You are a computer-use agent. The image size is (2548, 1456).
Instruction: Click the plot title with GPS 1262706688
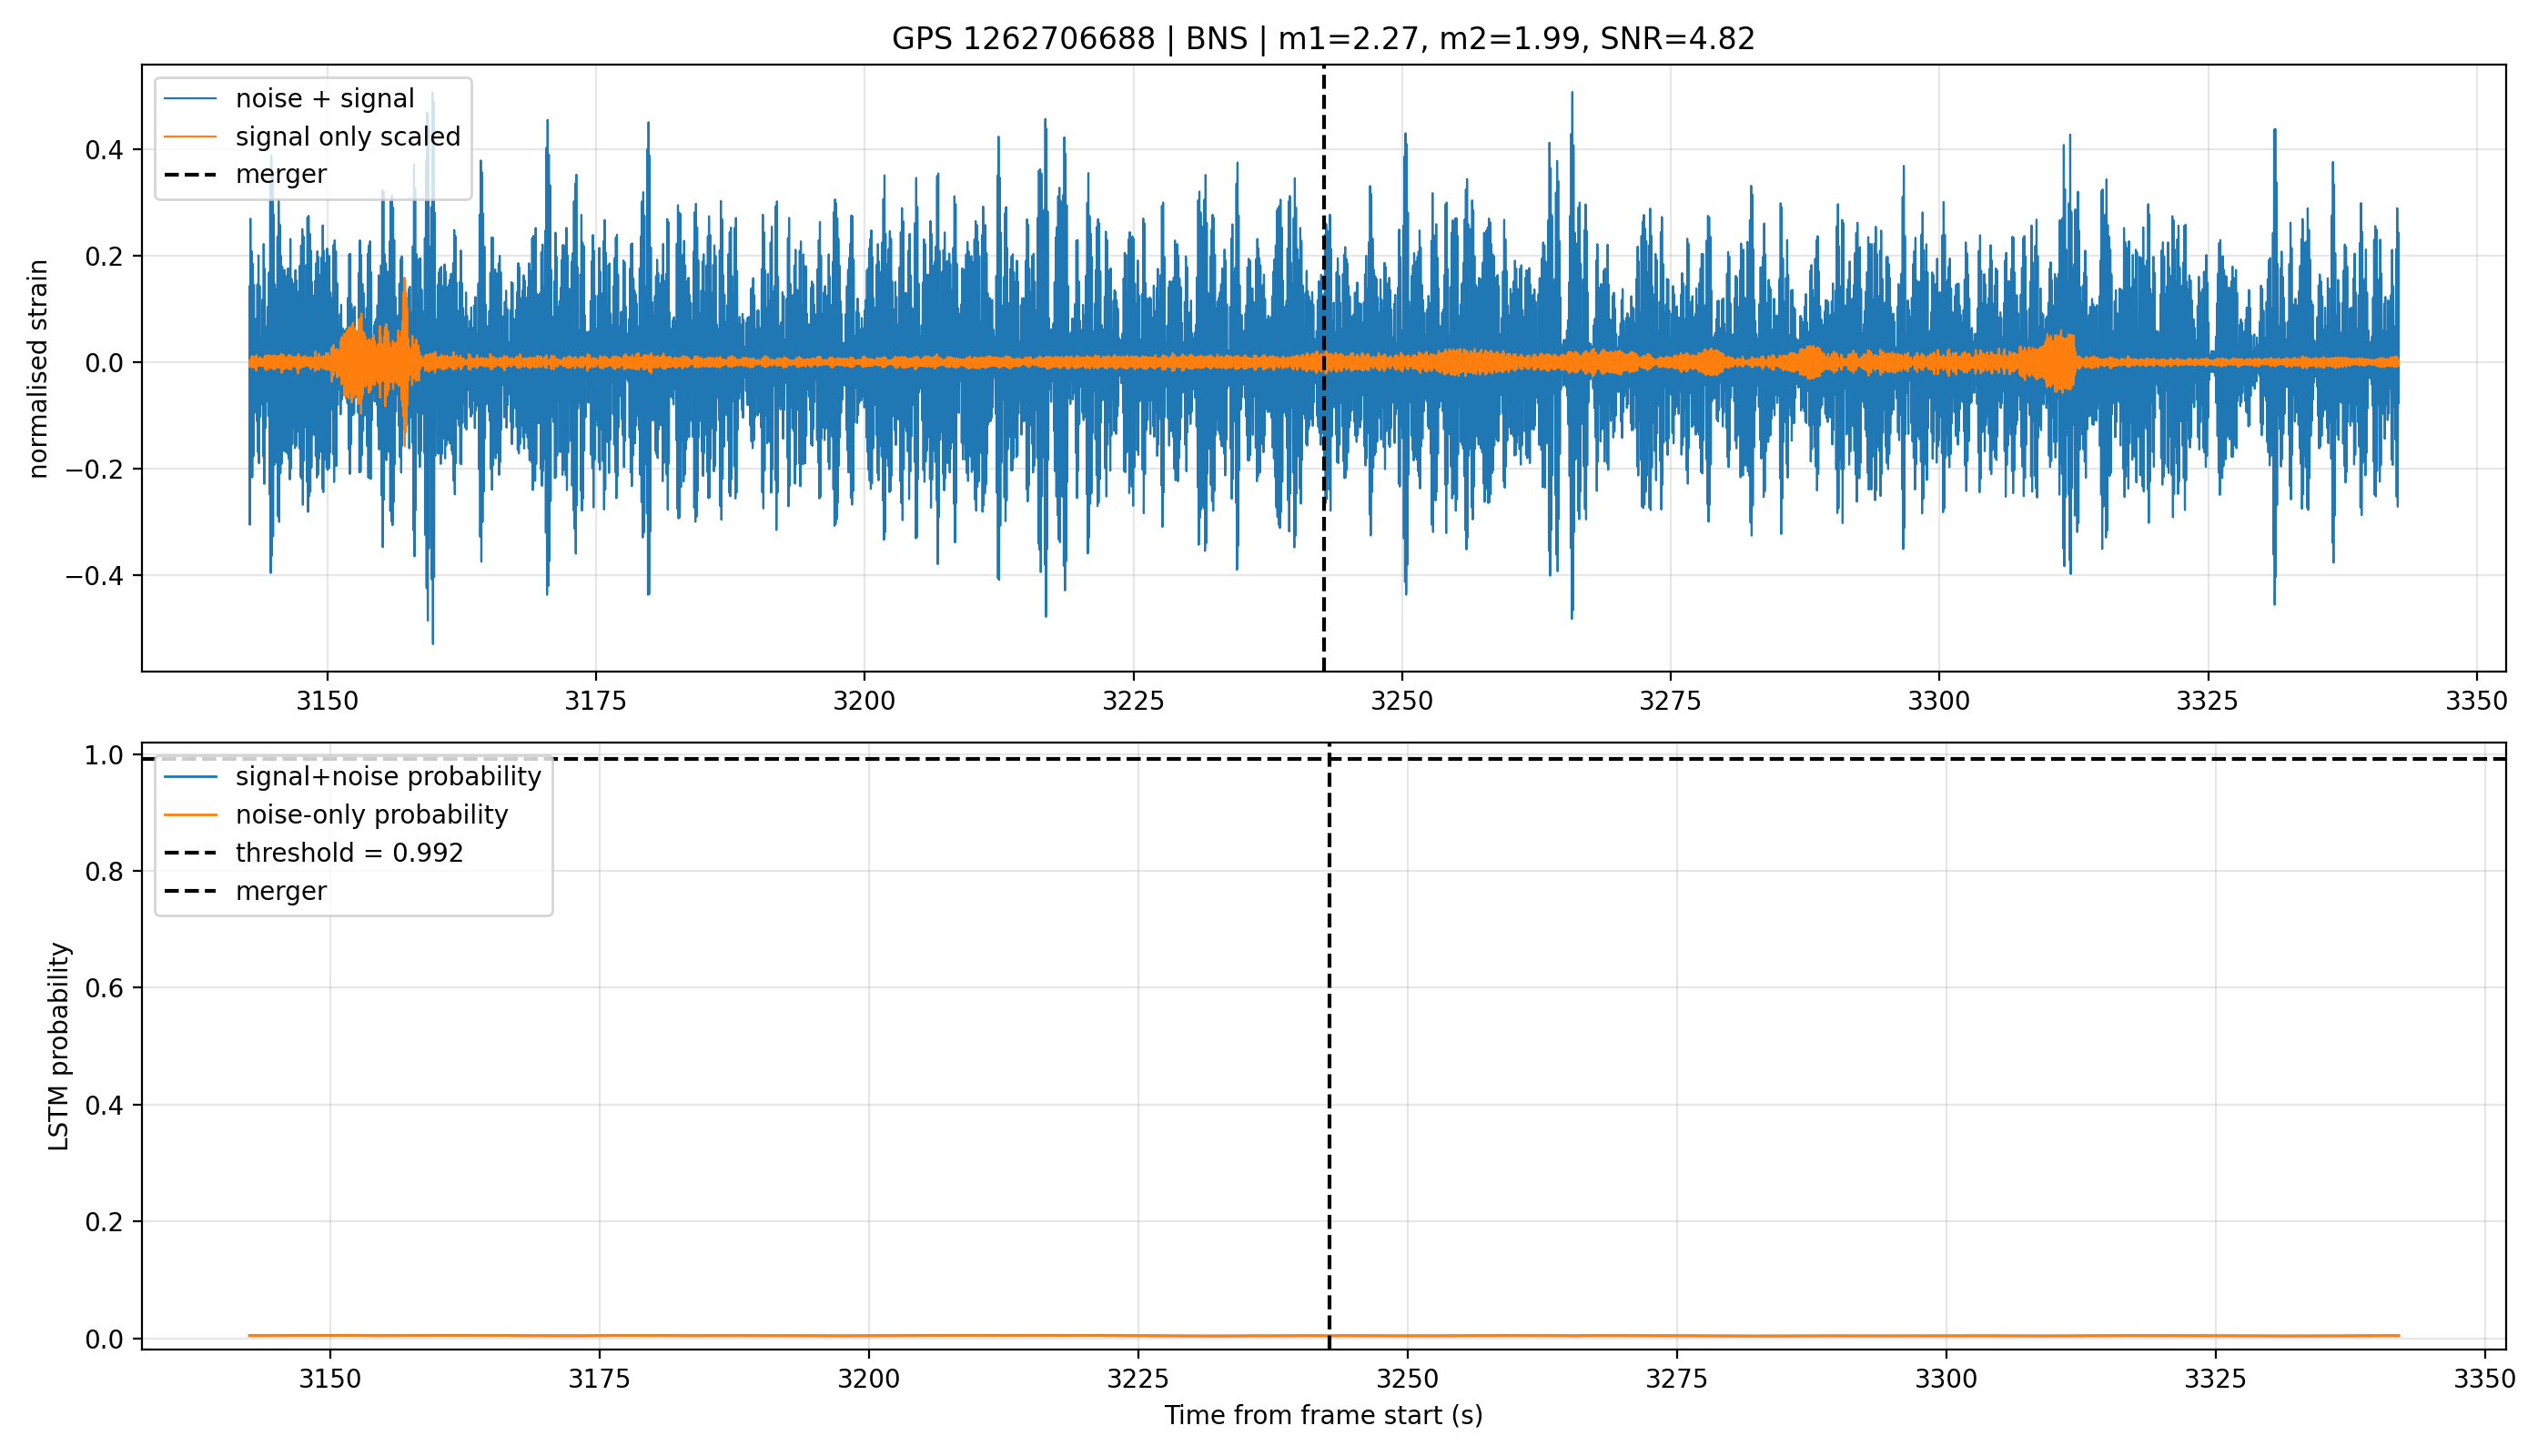coord(1323,39)
